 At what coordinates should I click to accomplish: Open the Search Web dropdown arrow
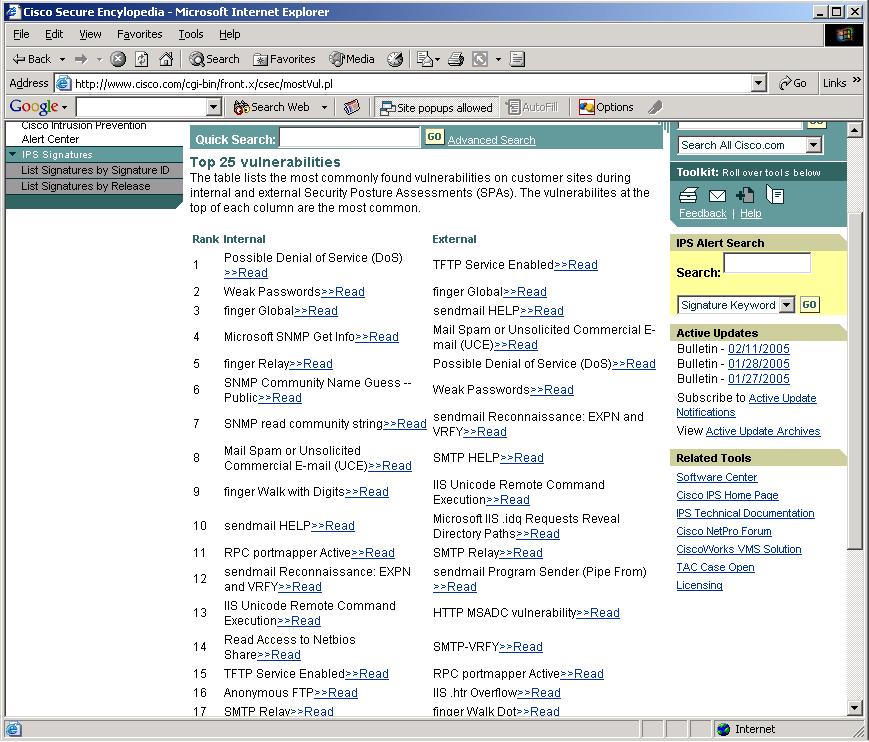coord(324,108)
